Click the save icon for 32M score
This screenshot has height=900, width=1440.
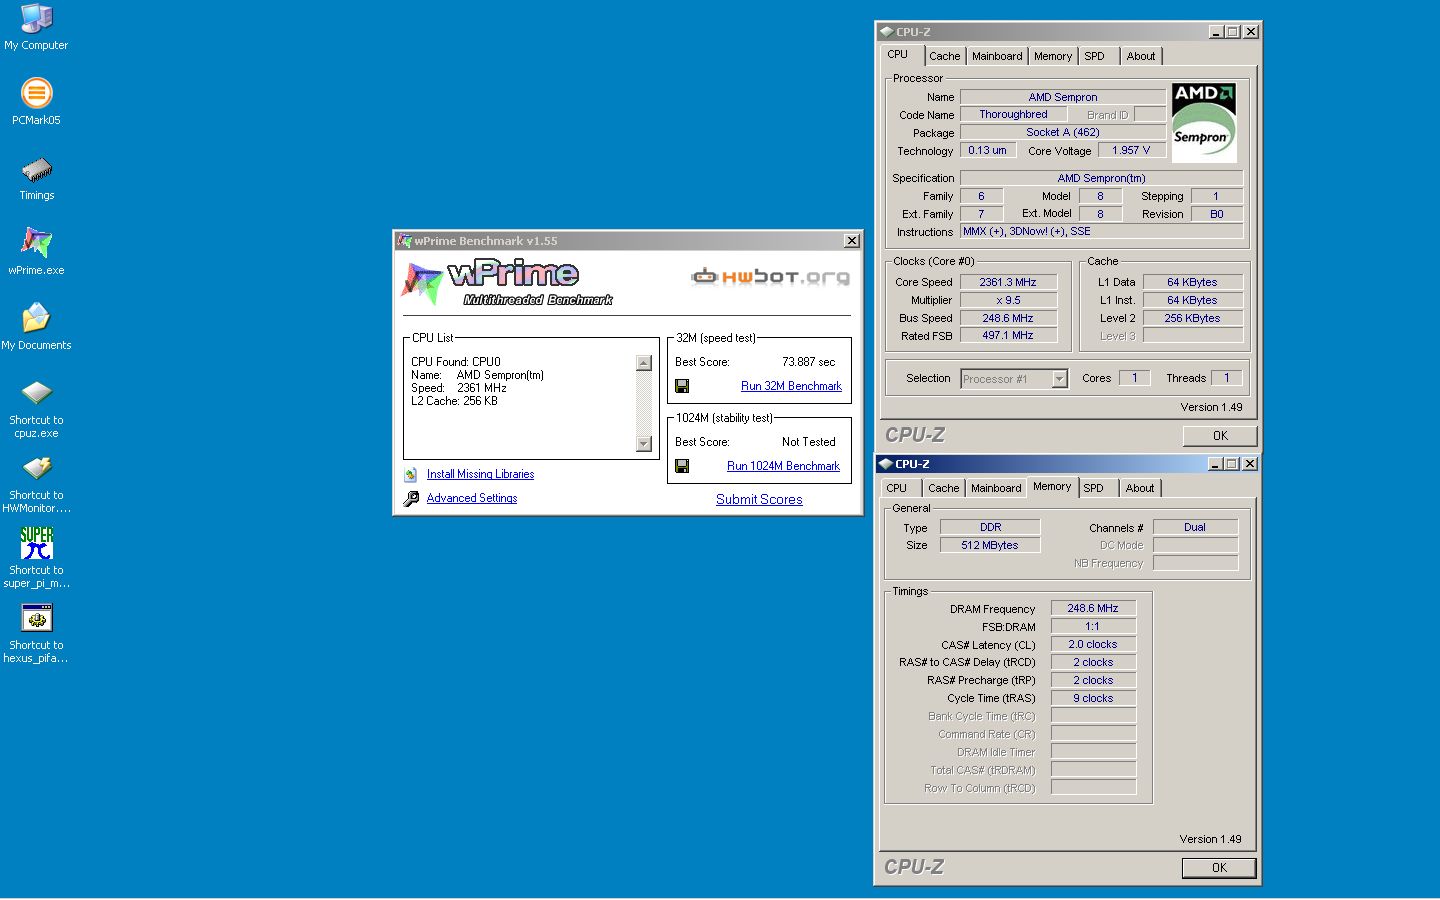682,386
